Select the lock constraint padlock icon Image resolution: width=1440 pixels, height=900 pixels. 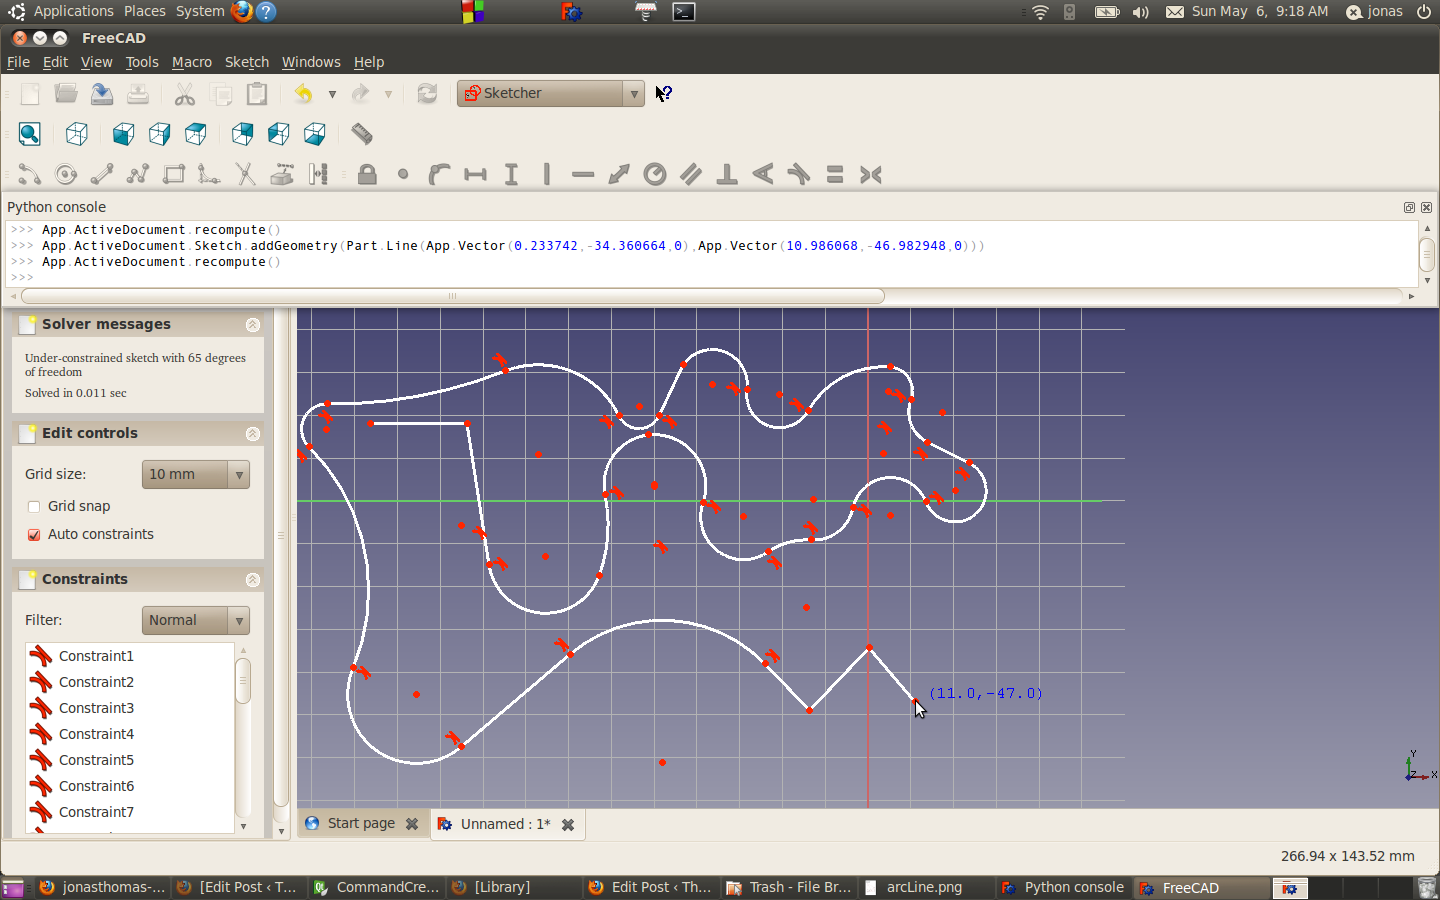click(367, 175)
